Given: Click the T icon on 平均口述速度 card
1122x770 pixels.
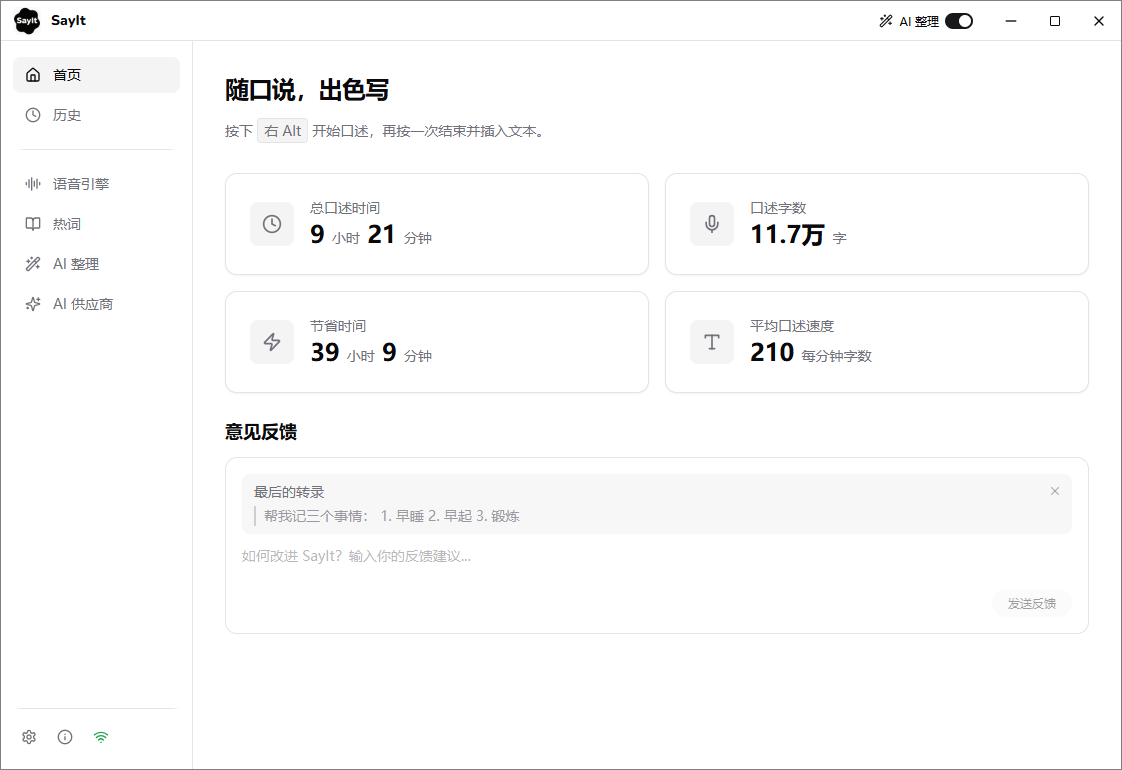Looking at the screenshot, I should pos(712,342).
